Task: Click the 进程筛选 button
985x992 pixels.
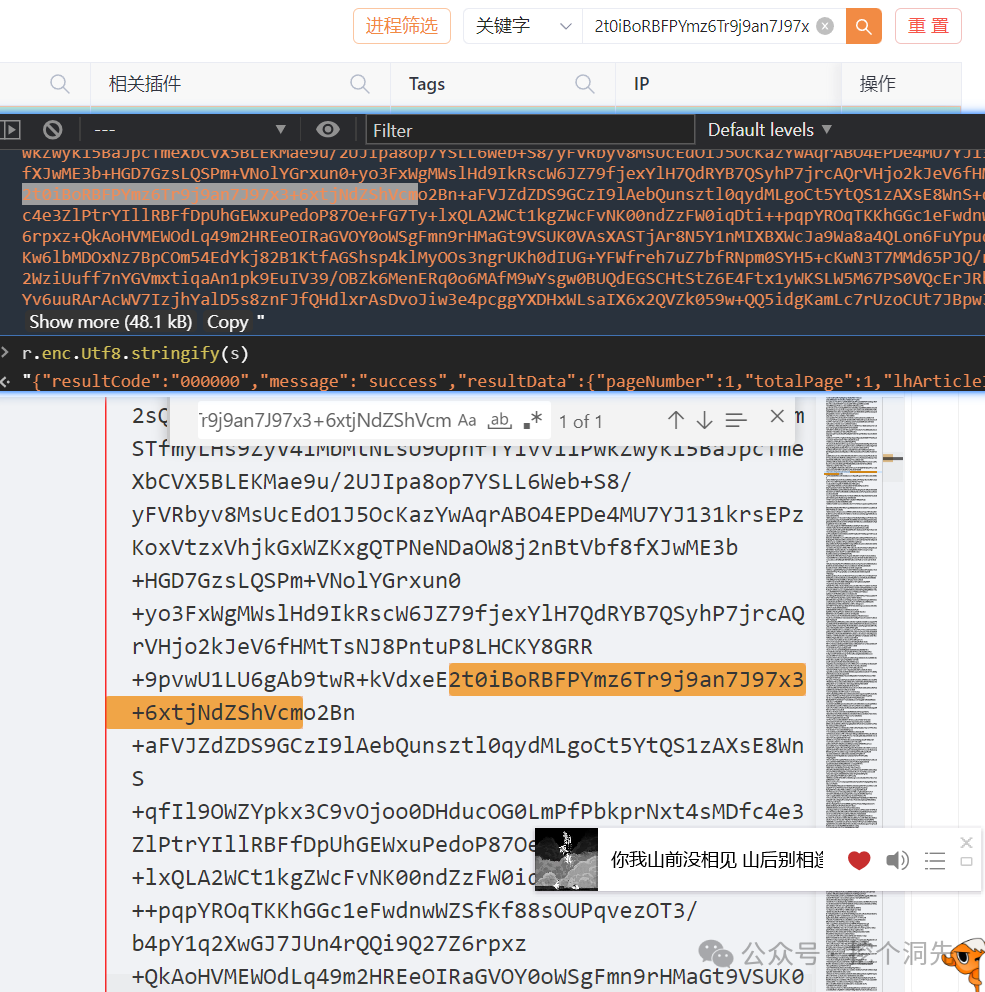Action: click(x=402, y=26)
